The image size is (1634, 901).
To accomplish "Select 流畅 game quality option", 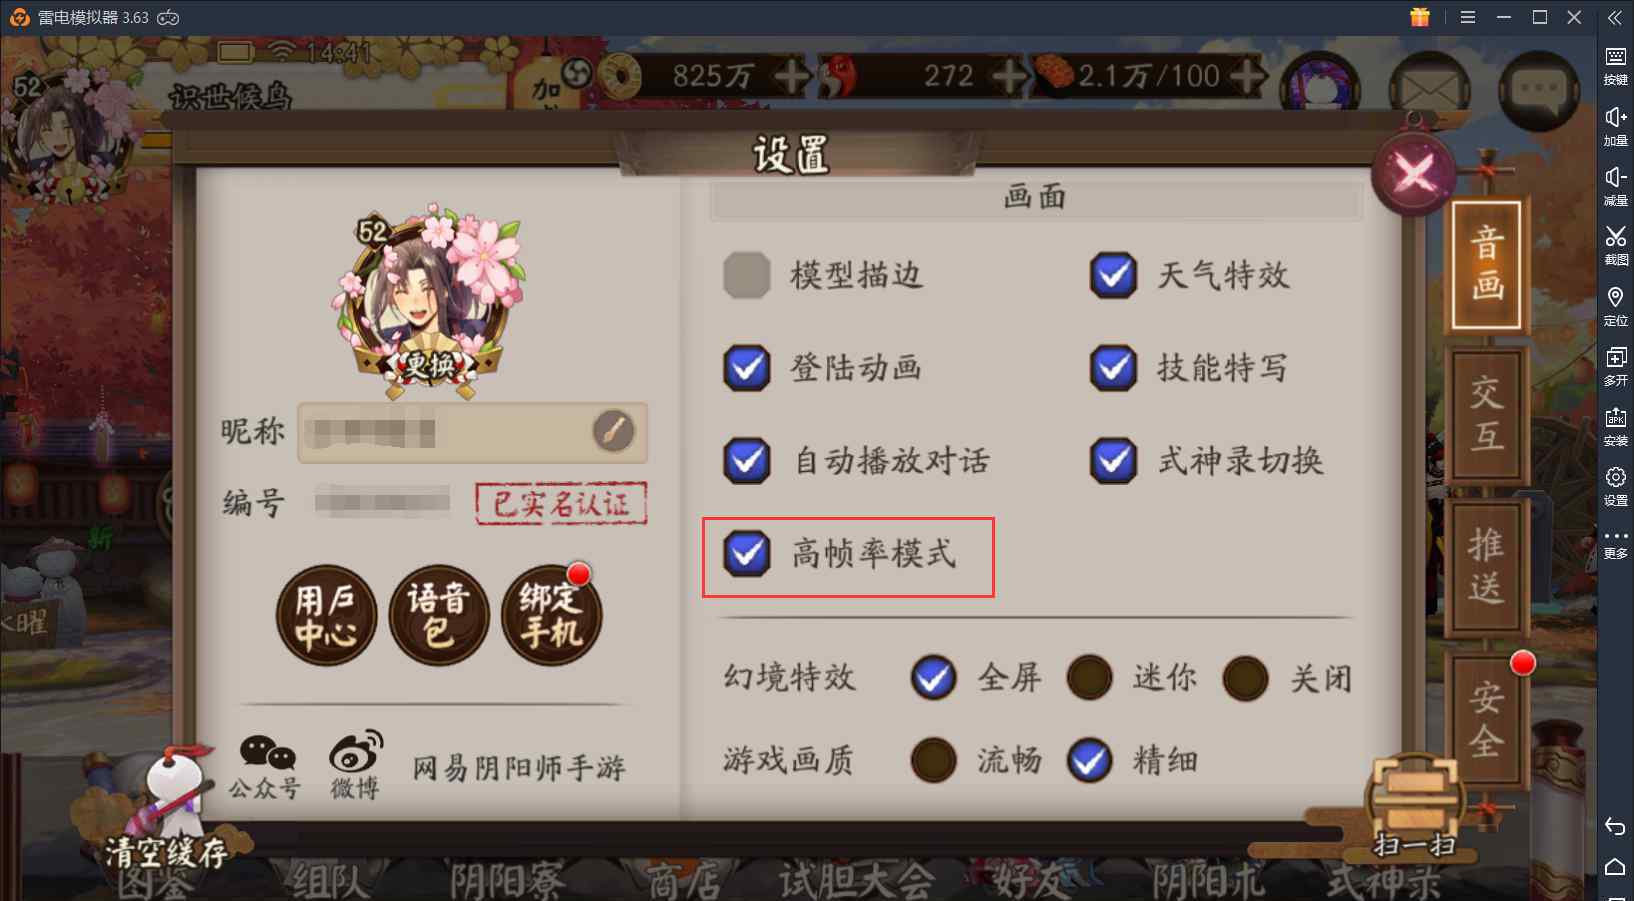I will 934,761.
